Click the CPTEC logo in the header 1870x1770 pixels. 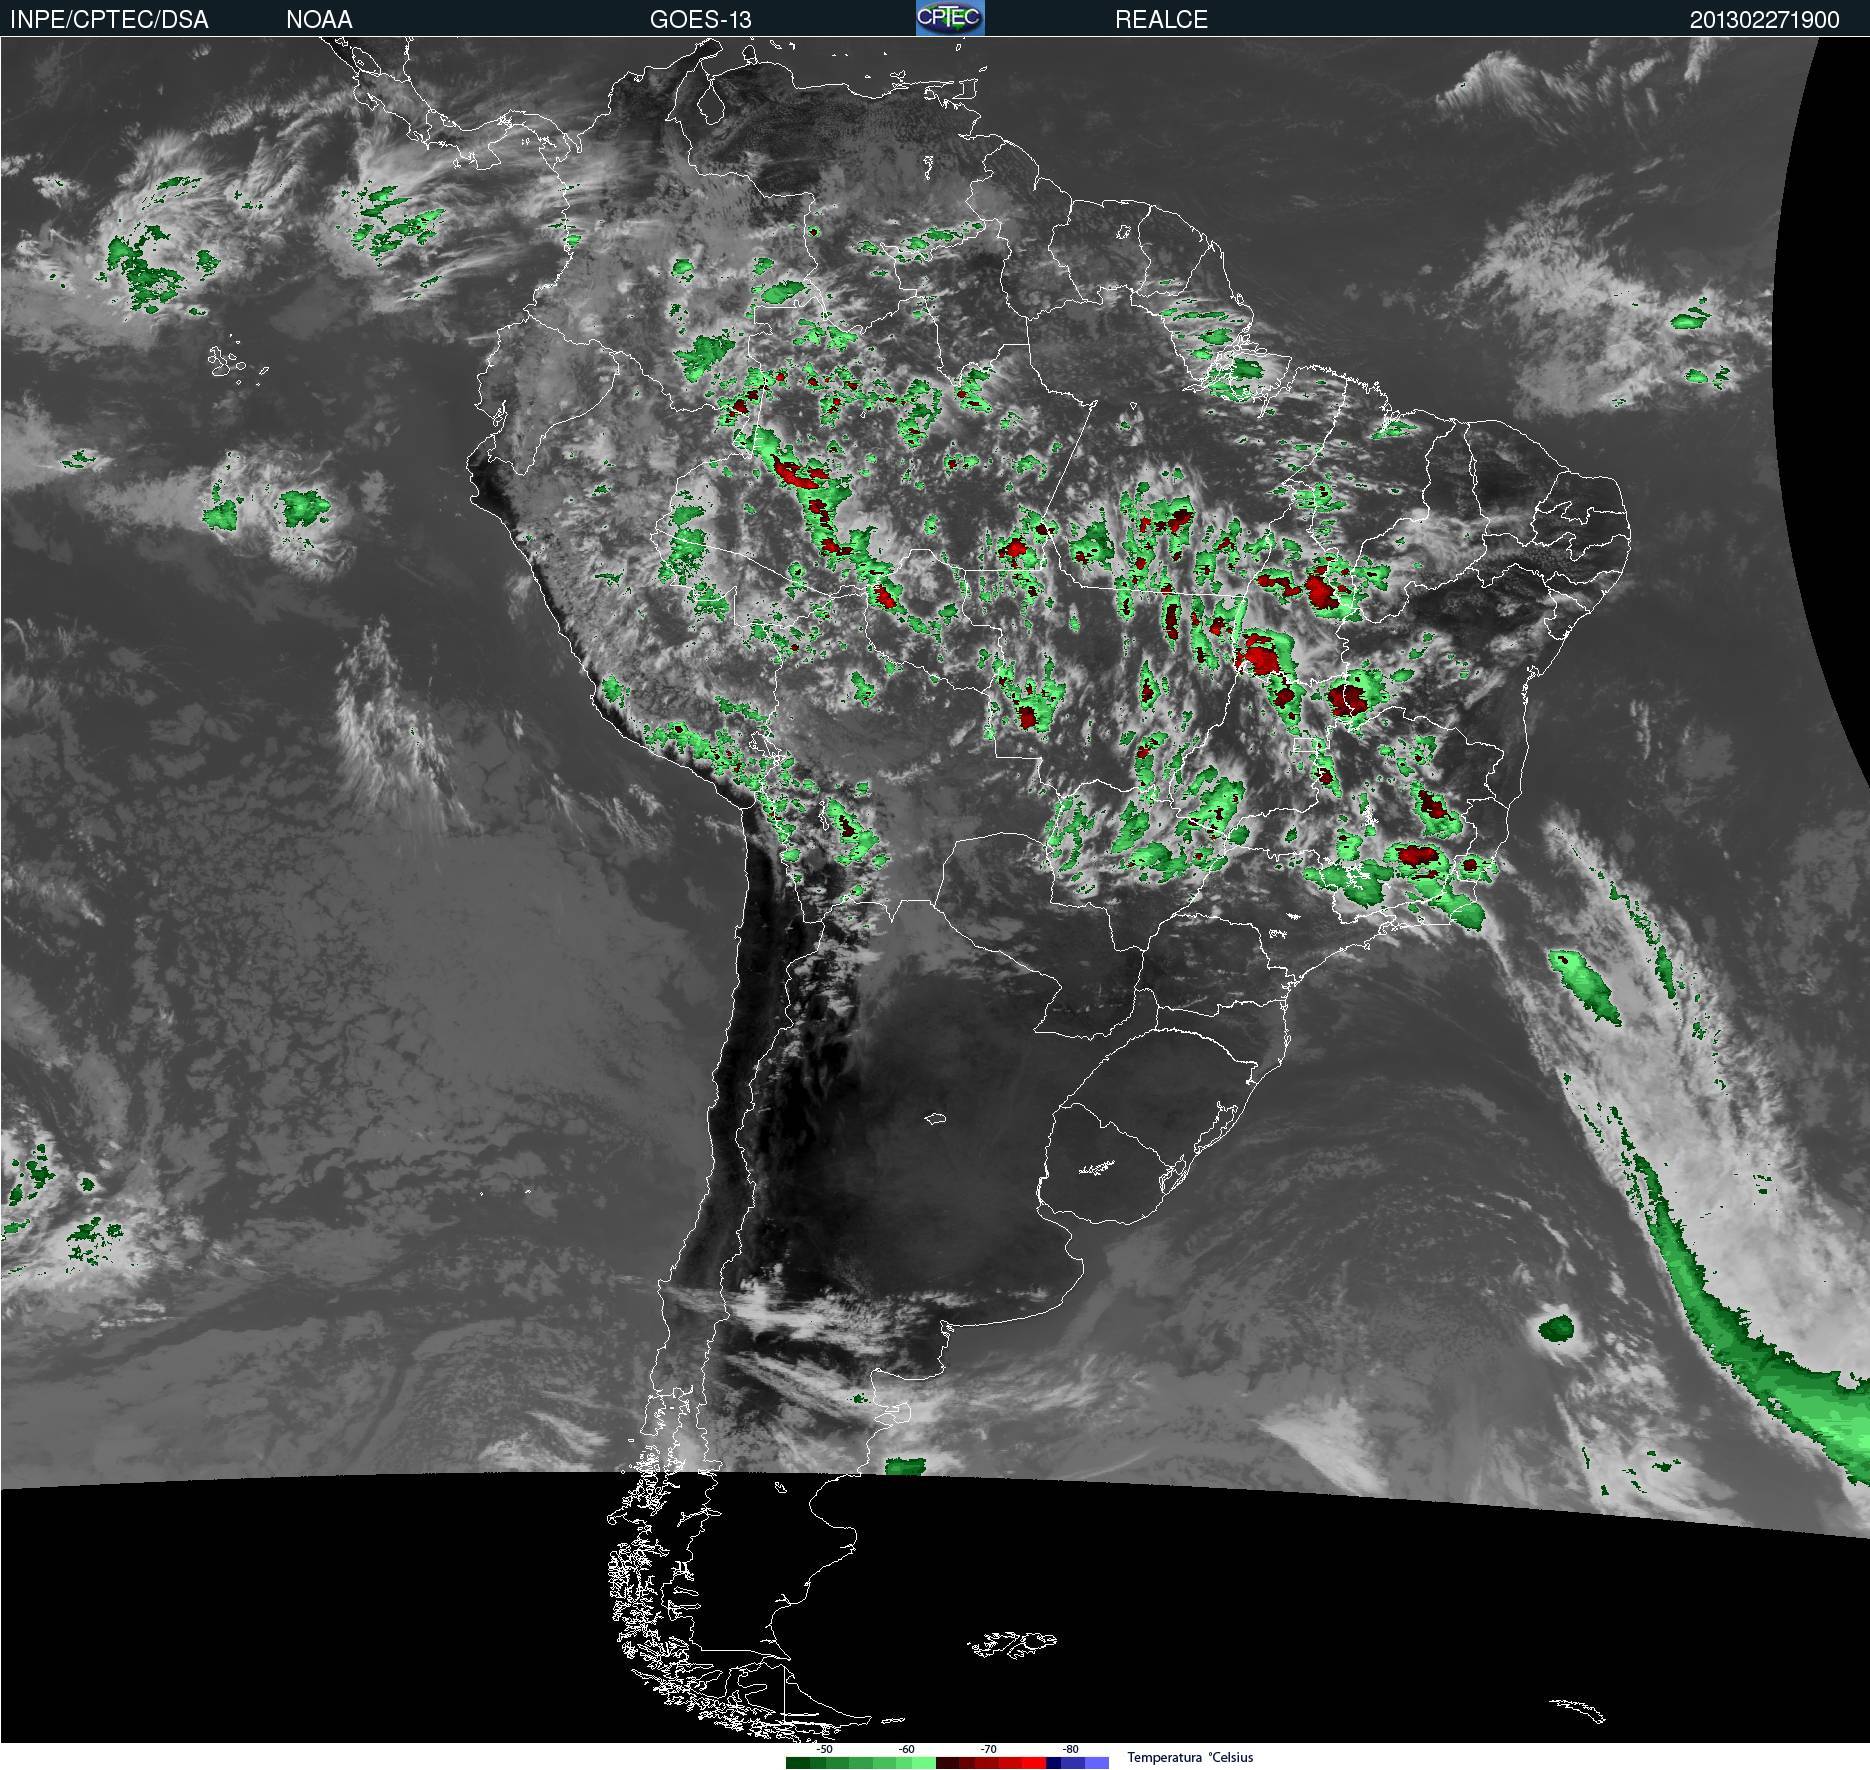click(950, 18)
